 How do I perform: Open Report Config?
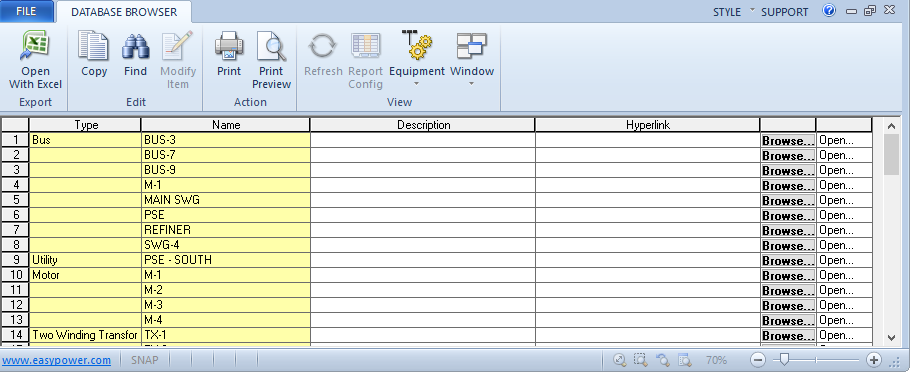(x=366, y=60)
